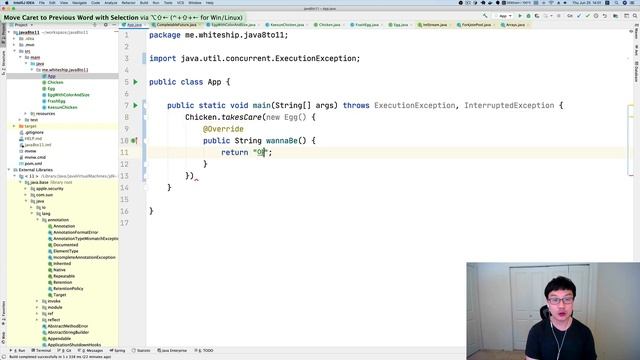
Task: Open the Navigate menu
Action: click(79, 3)
